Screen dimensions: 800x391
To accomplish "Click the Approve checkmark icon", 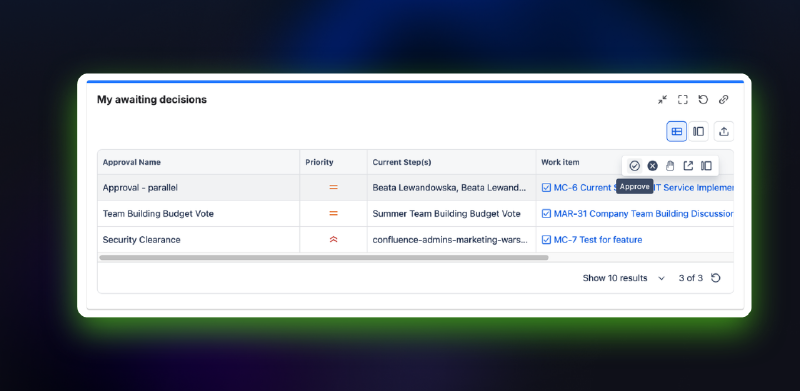I will point(634,166).
